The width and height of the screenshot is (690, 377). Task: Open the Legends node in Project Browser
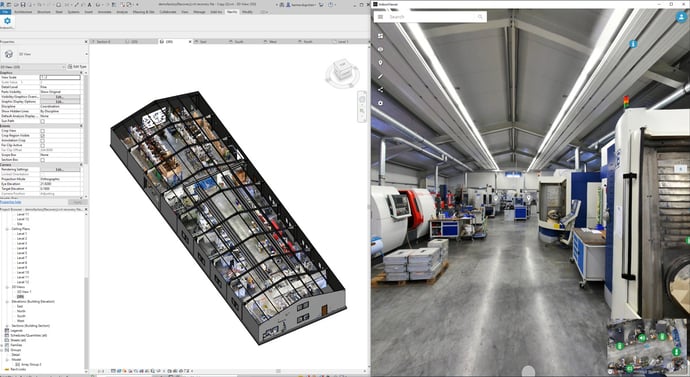17,330
